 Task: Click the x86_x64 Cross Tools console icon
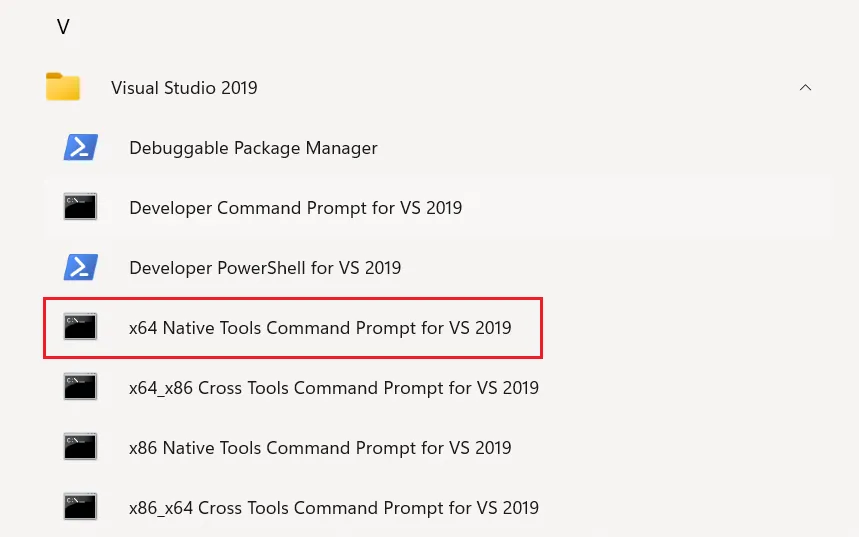[81, 507]
